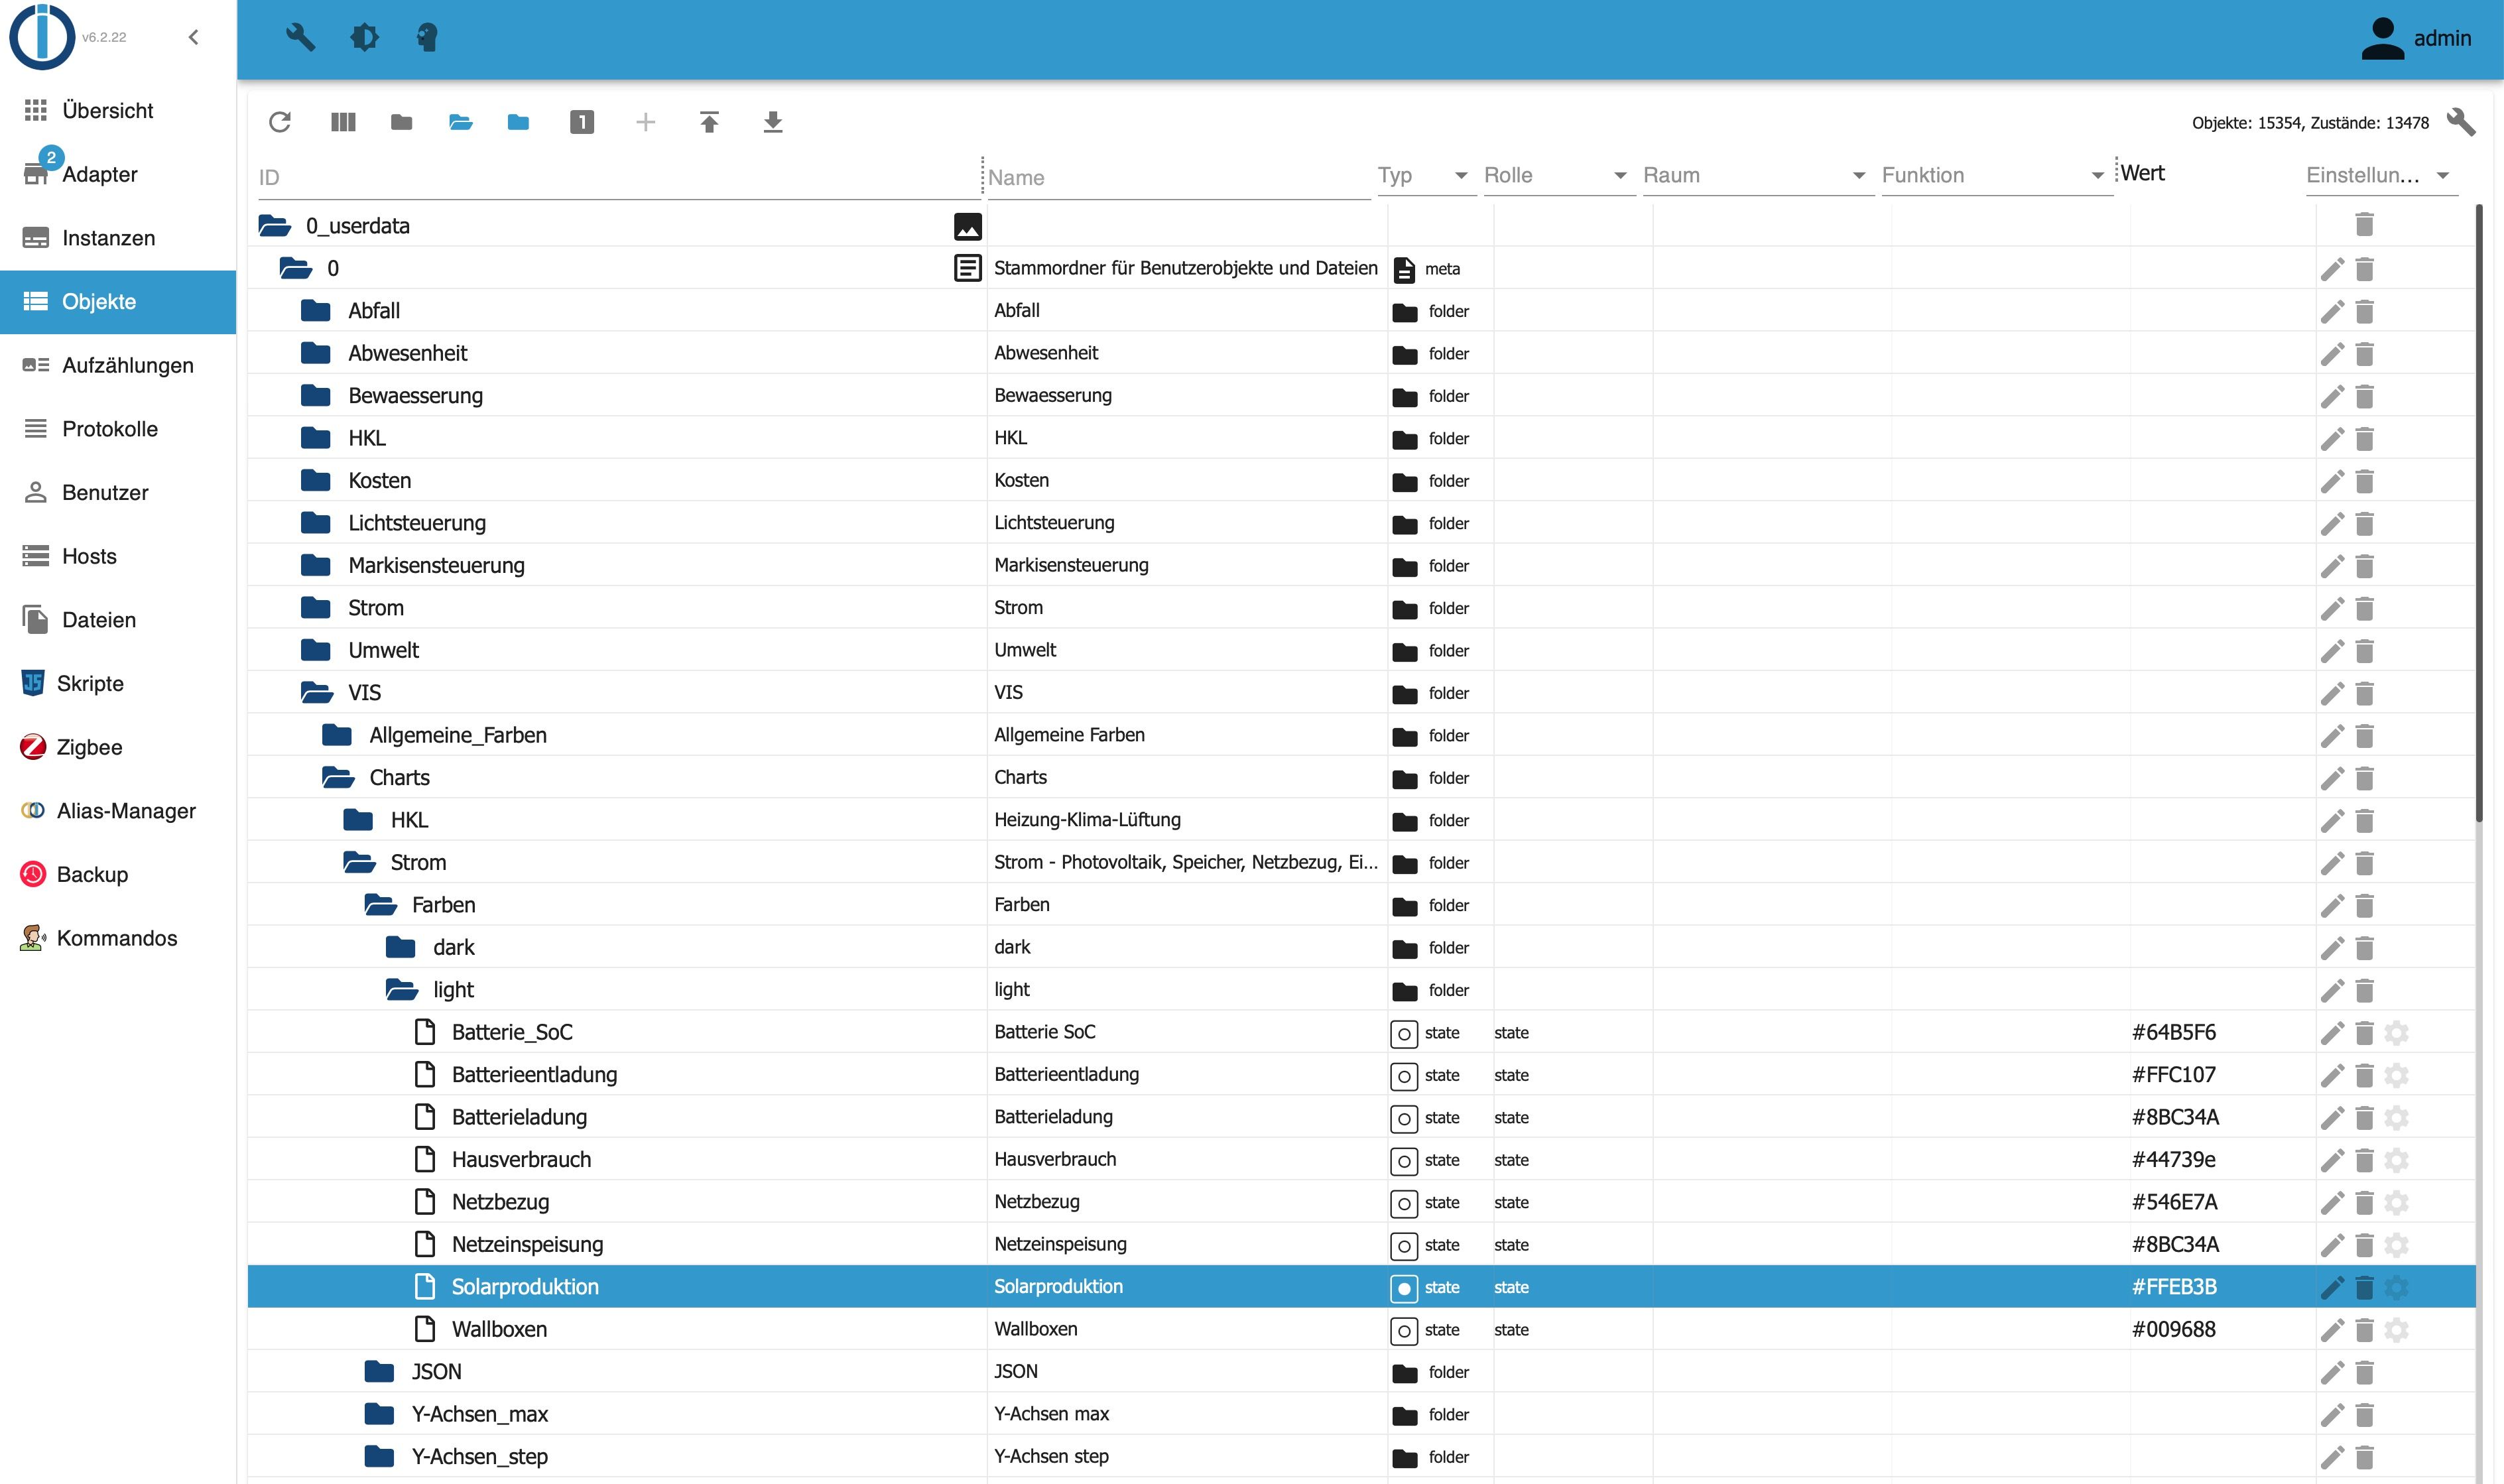Download objects with the download arrow icon
The image size is (2504, 1484).
(x=773, y=122)
